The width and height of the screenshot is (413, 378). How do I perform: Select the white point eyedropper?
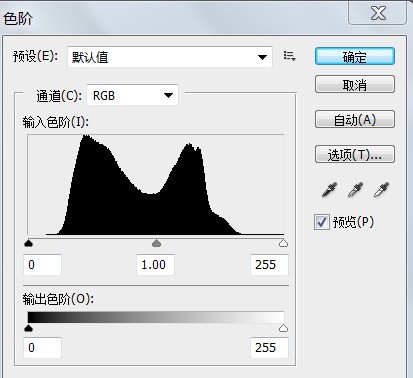pos(381,190)
